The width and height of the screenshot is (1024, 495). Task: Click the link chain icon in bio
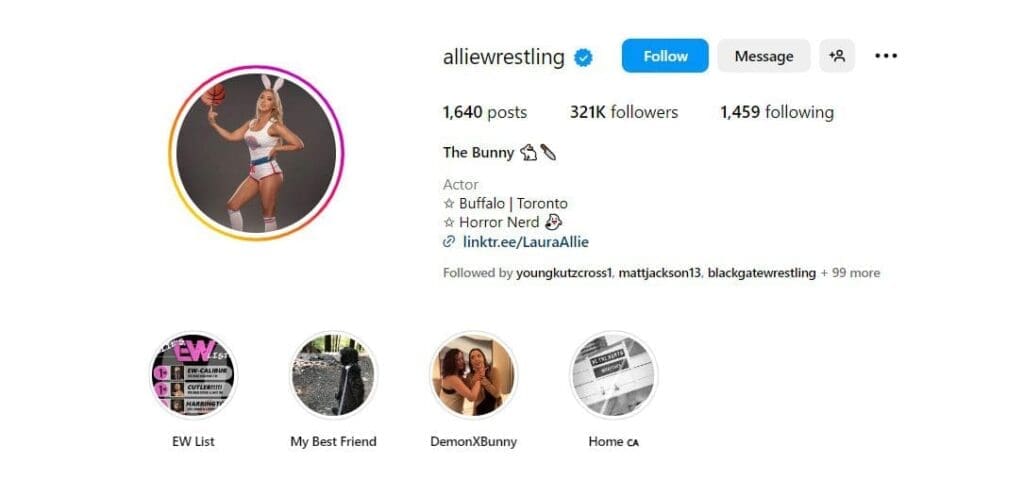449,242
